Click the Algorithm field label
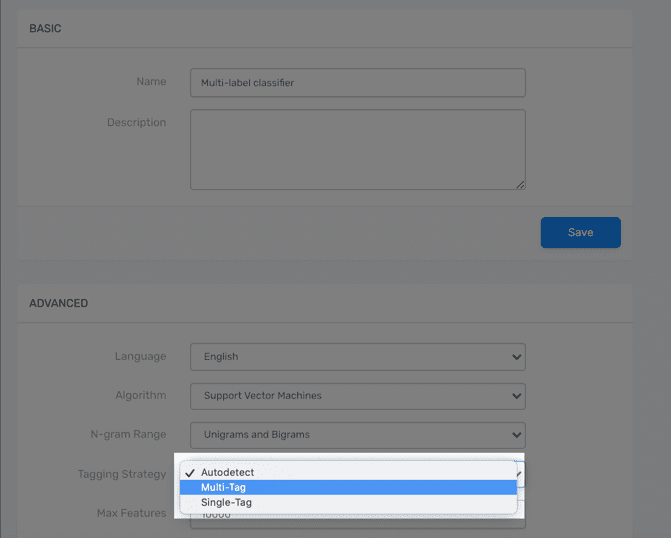Screen dimensions: 671x538 [140, 395]
